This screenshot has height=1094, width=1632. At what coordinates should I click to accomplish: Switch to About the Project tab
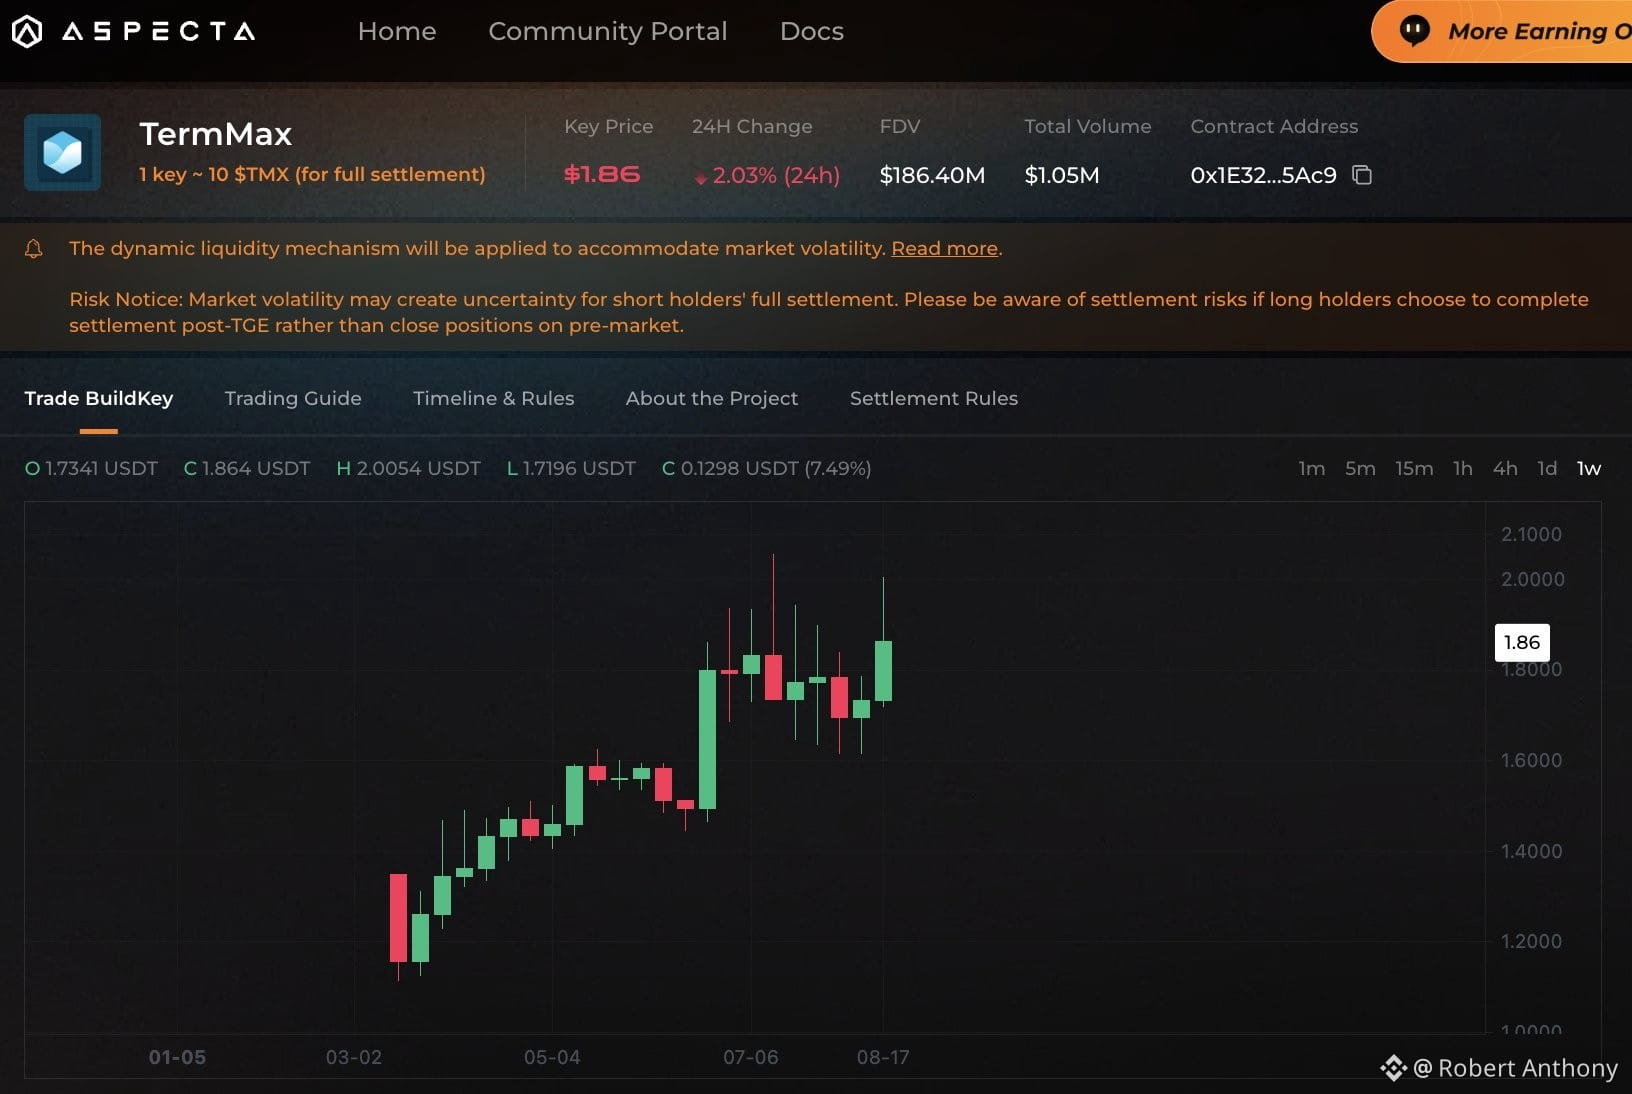coord(712,398)
